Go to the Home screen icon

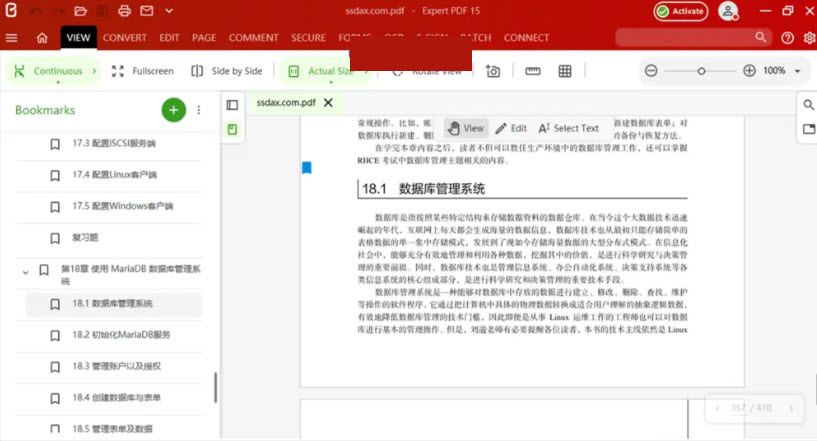click(42, 38)
